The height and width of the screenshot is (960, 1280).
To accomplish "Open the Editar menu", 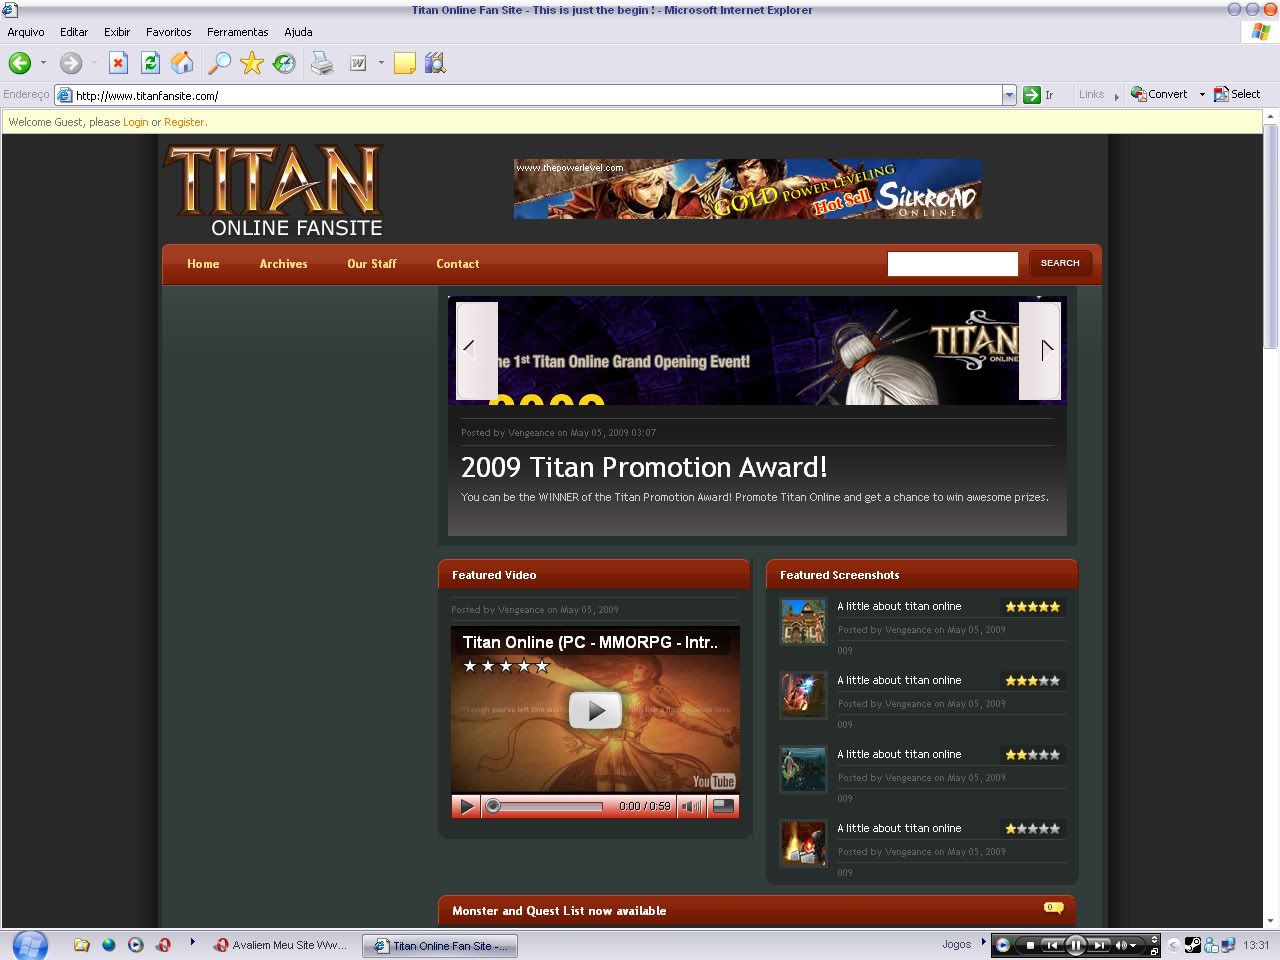I will pos(74,32).
